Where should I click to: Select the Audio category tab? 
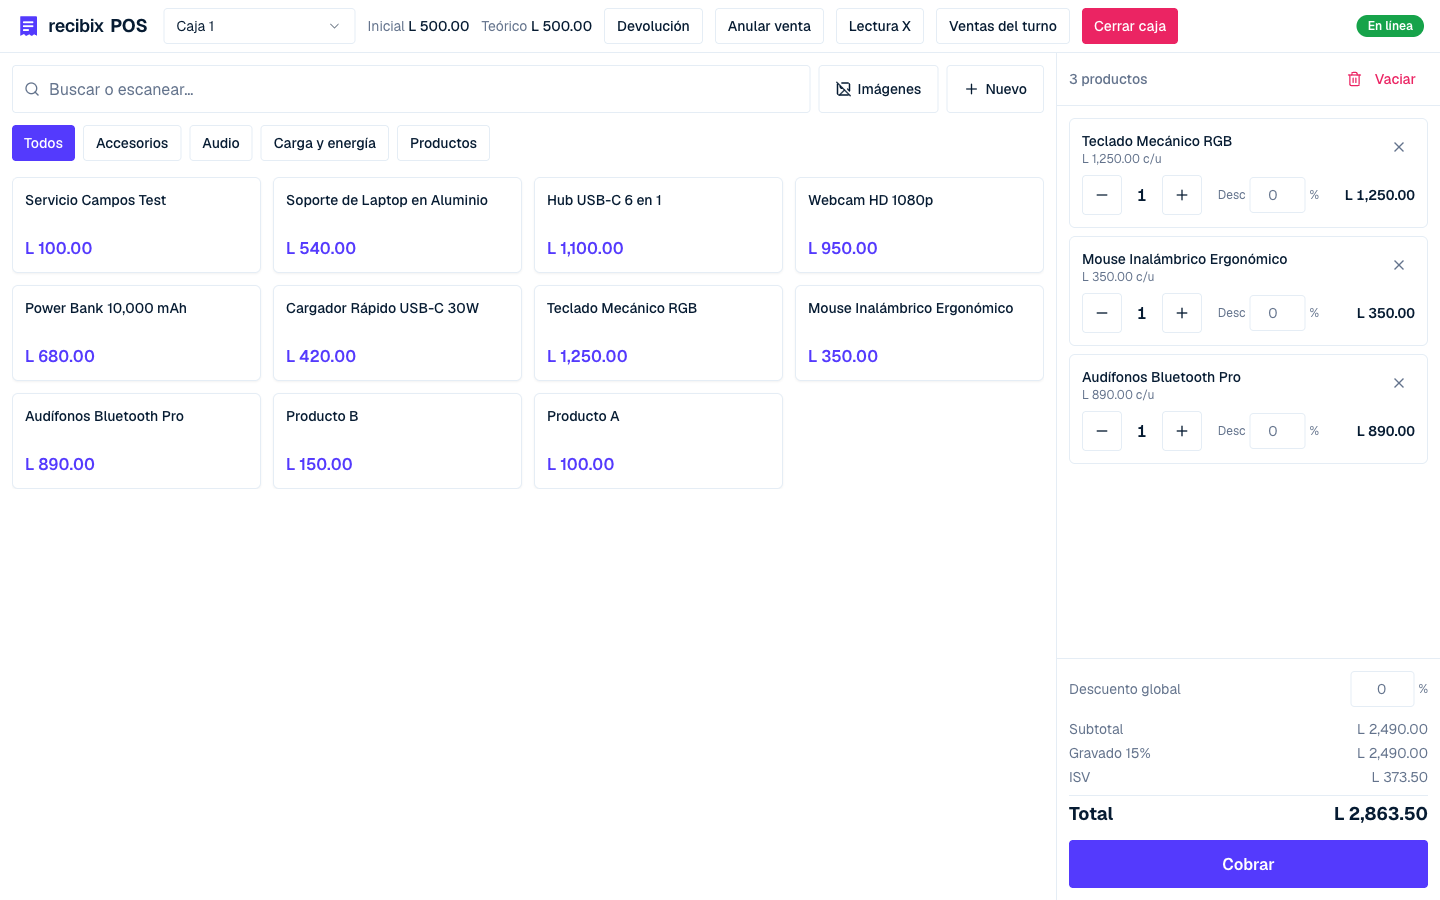point(221,143)
